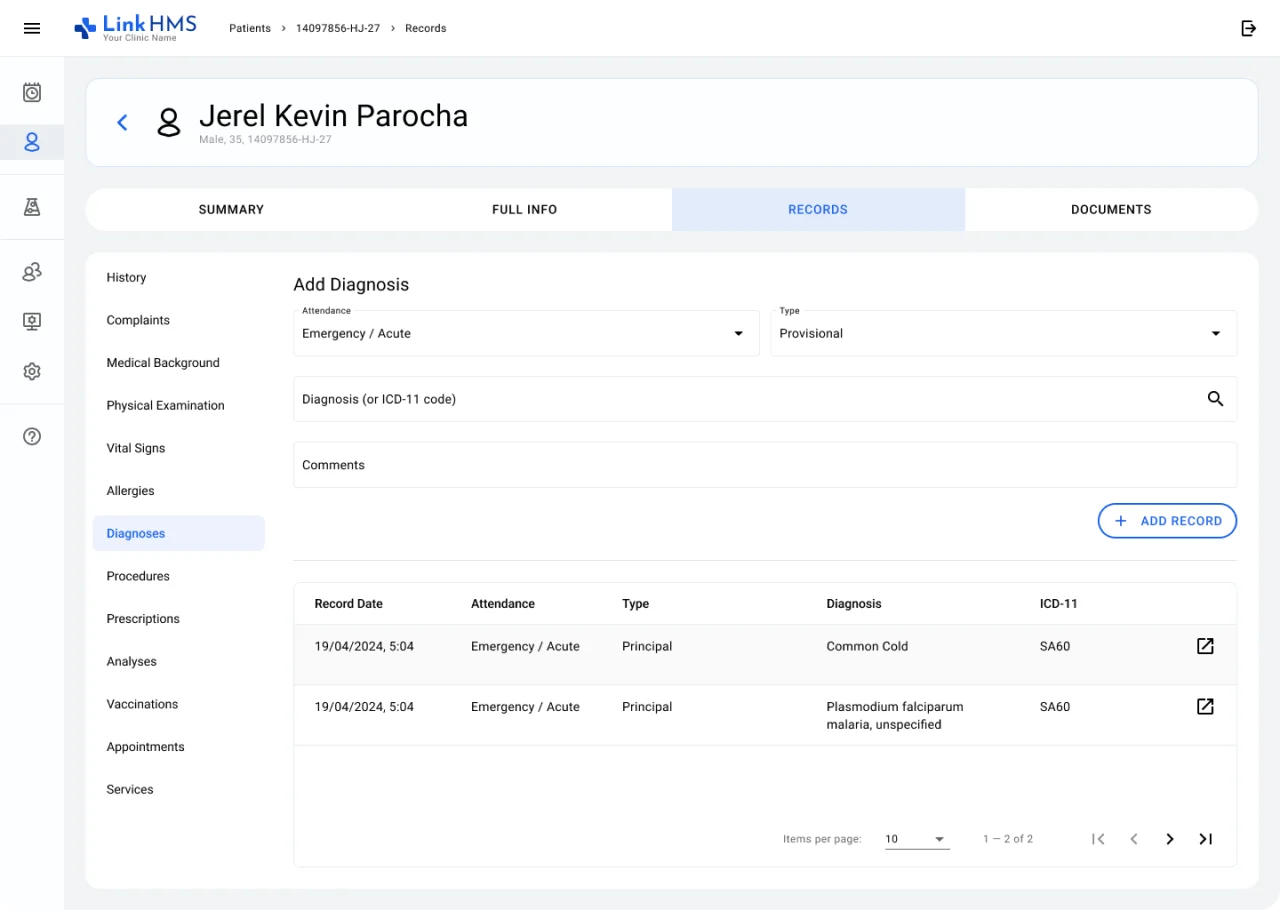This screenshot has height=910, width=1280.
Task: Go back using the blue chevron arrow
Action: click(122, 122)
